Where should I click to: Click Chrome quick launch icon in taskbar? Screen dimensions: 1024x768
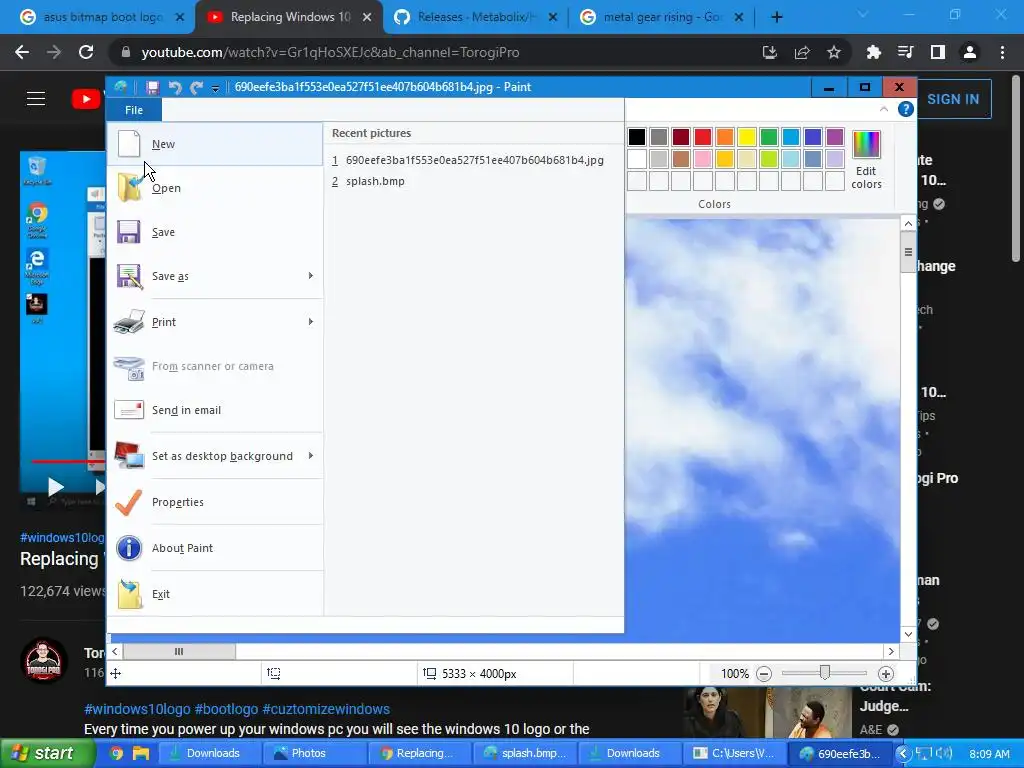116,753
